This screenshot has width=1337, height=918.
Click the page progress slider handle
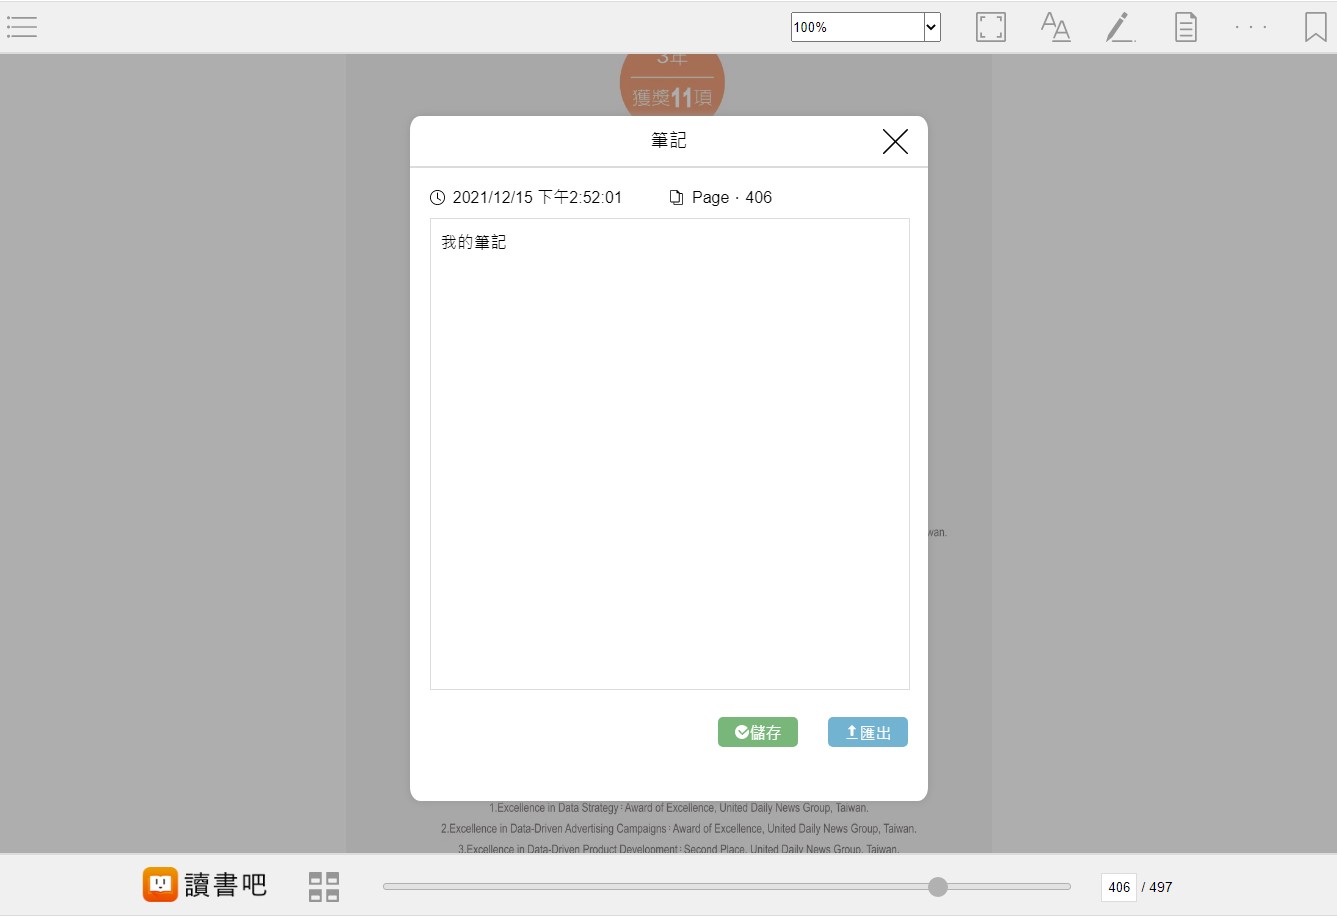point(937,887)
